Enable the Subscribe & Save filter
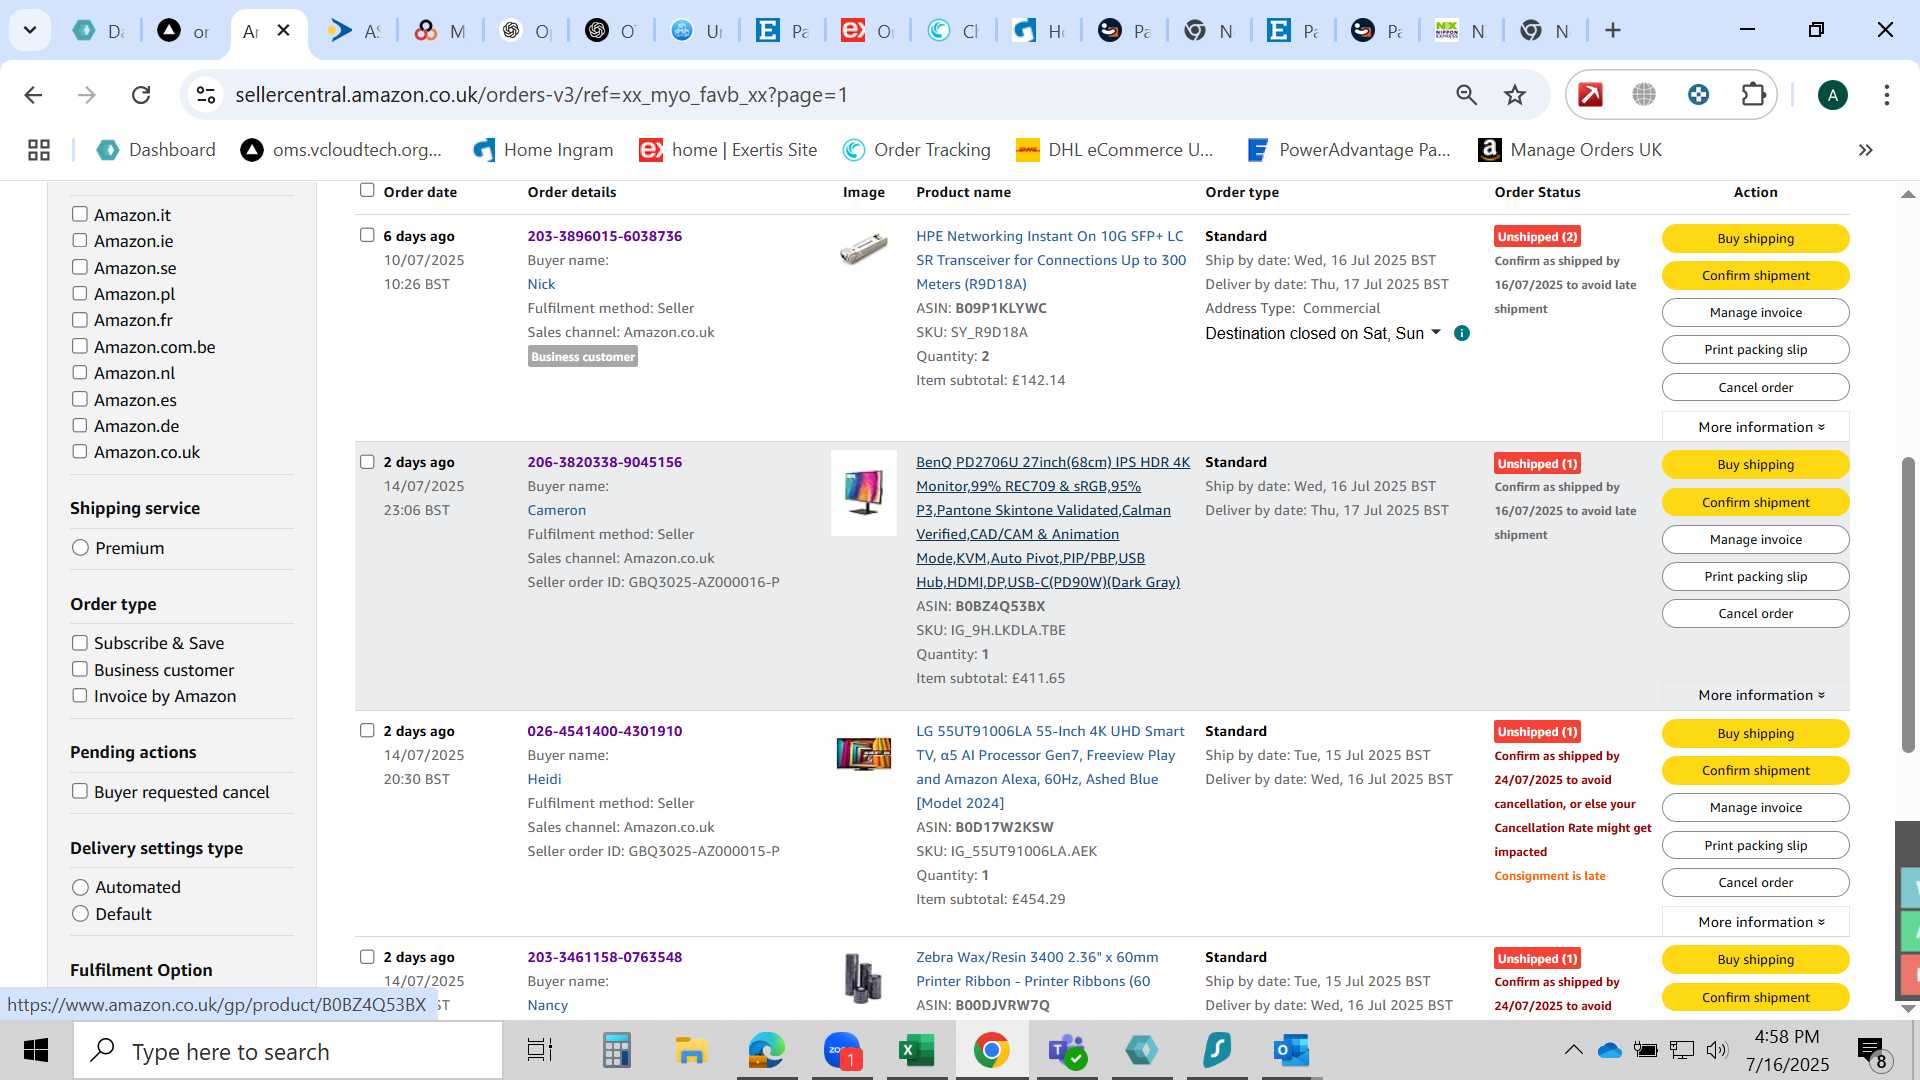The width and height of the screenshot is (1920, 1080). point(80,643)
